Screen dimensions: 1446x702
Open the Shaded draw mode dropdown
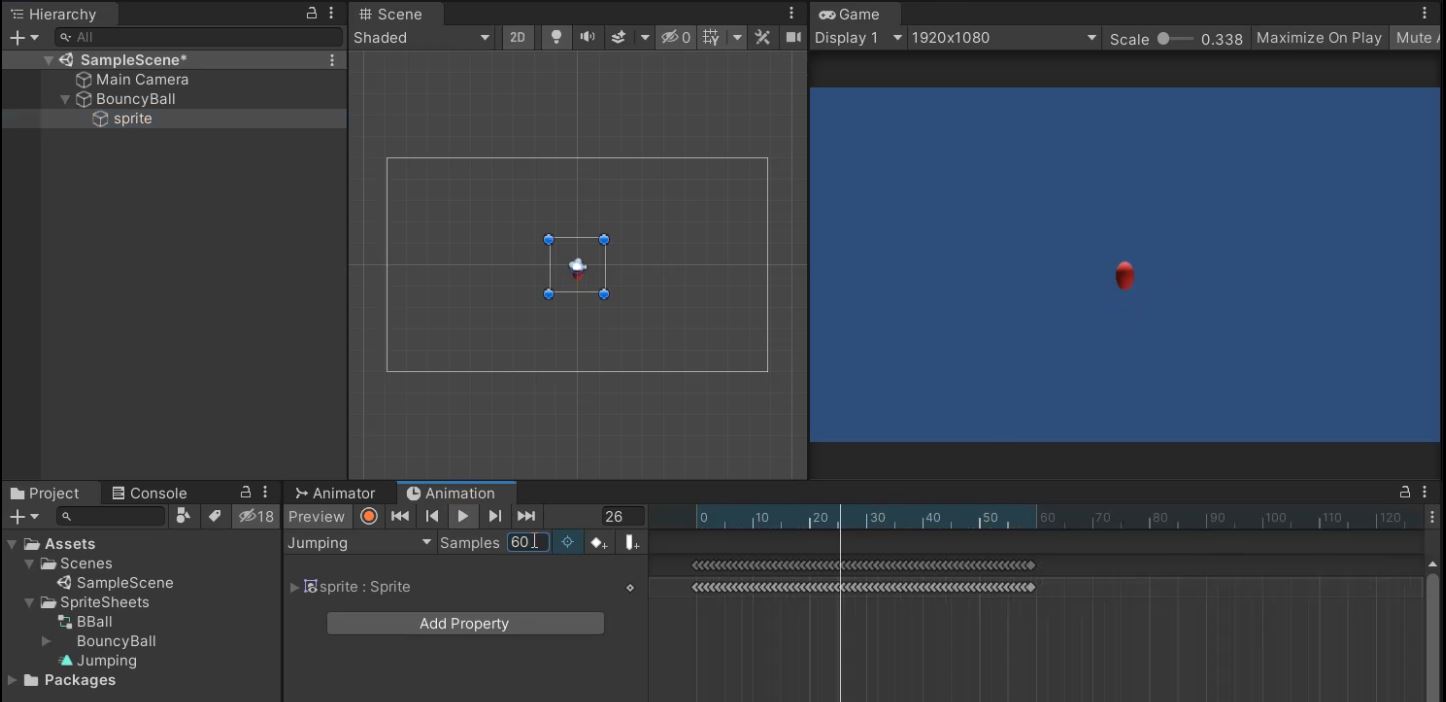(x=421, y=37)
